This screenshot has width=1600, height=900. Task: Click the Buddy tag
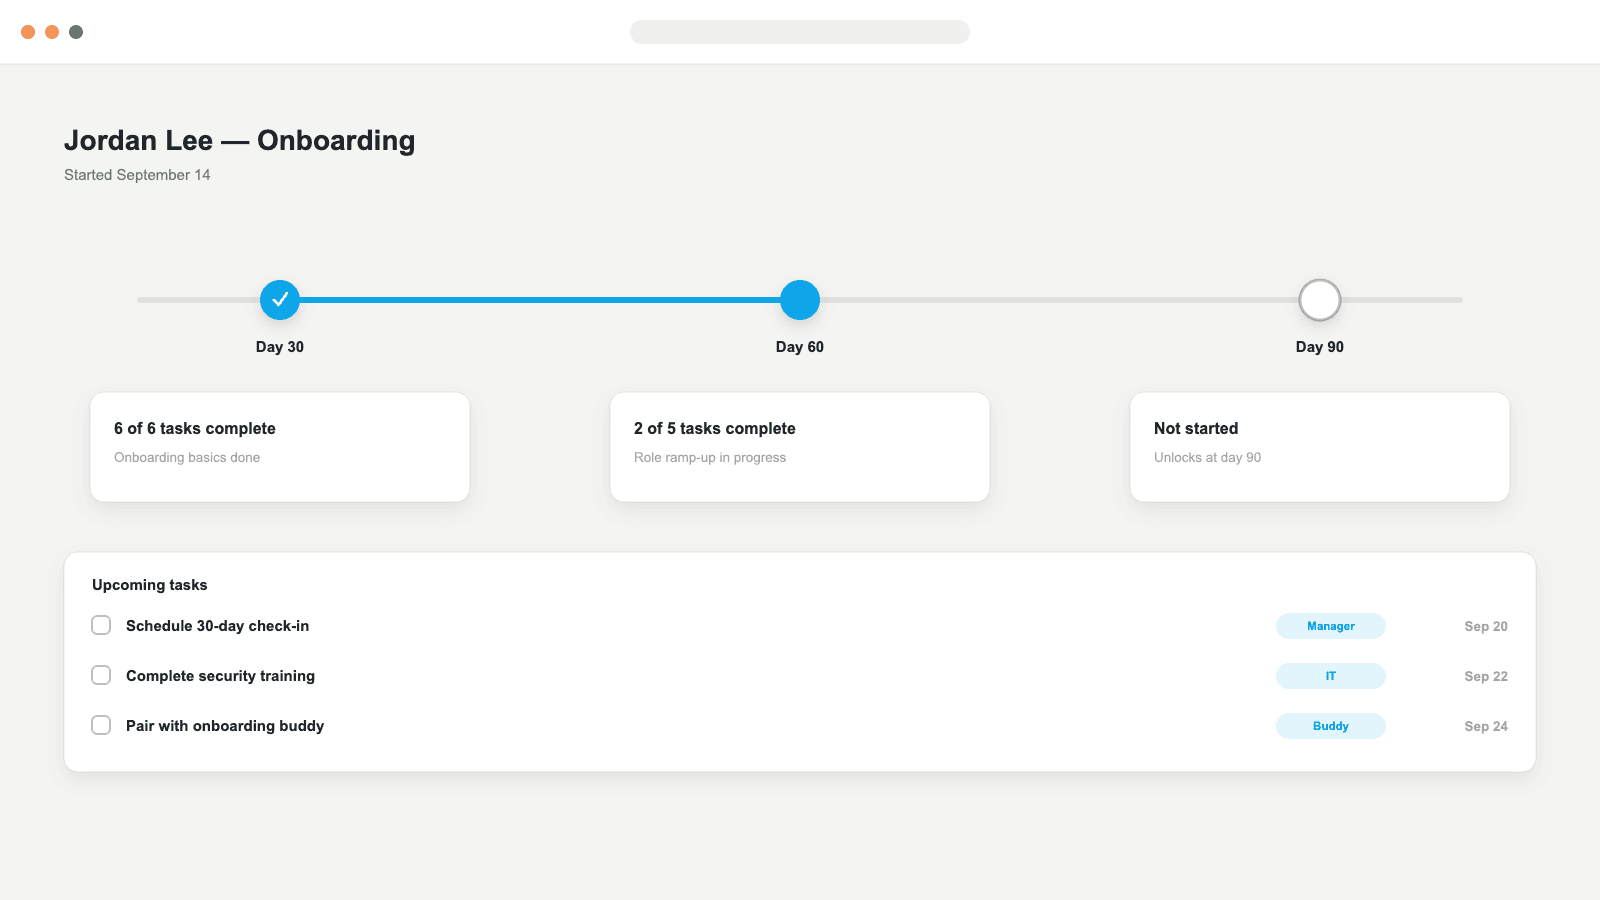click(x=1331, y=726)
